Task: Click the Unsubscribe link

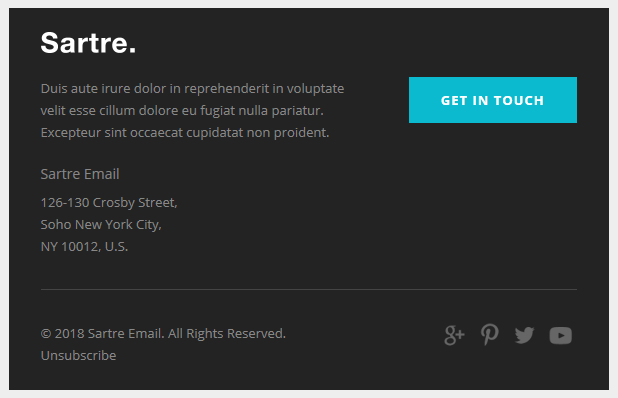Action: (78, 355)
